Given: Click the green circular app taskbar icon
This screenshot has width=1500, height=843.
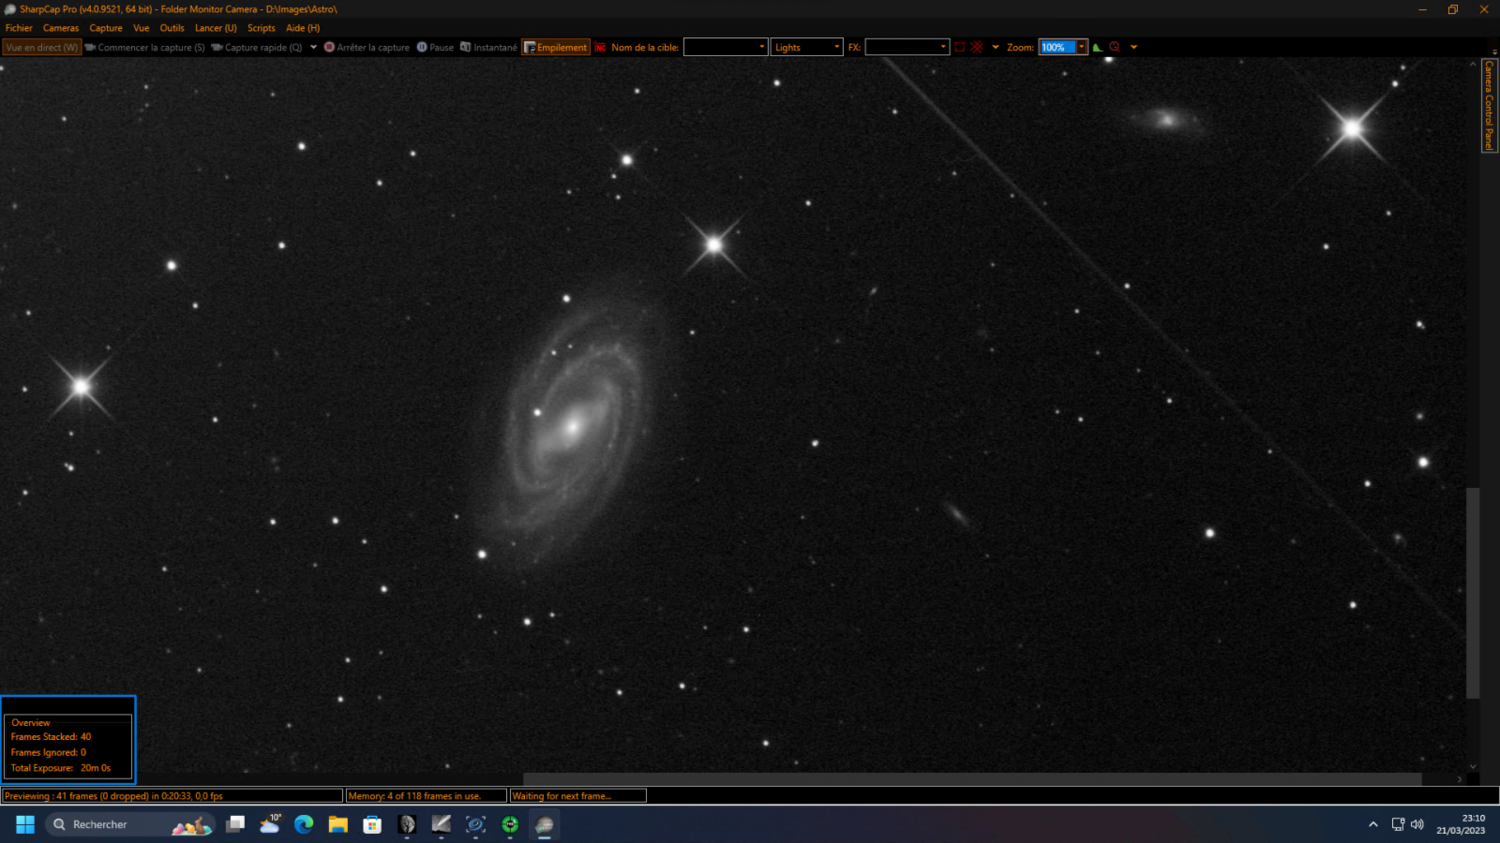Looking at the screenshot, I should coord(510,824).
